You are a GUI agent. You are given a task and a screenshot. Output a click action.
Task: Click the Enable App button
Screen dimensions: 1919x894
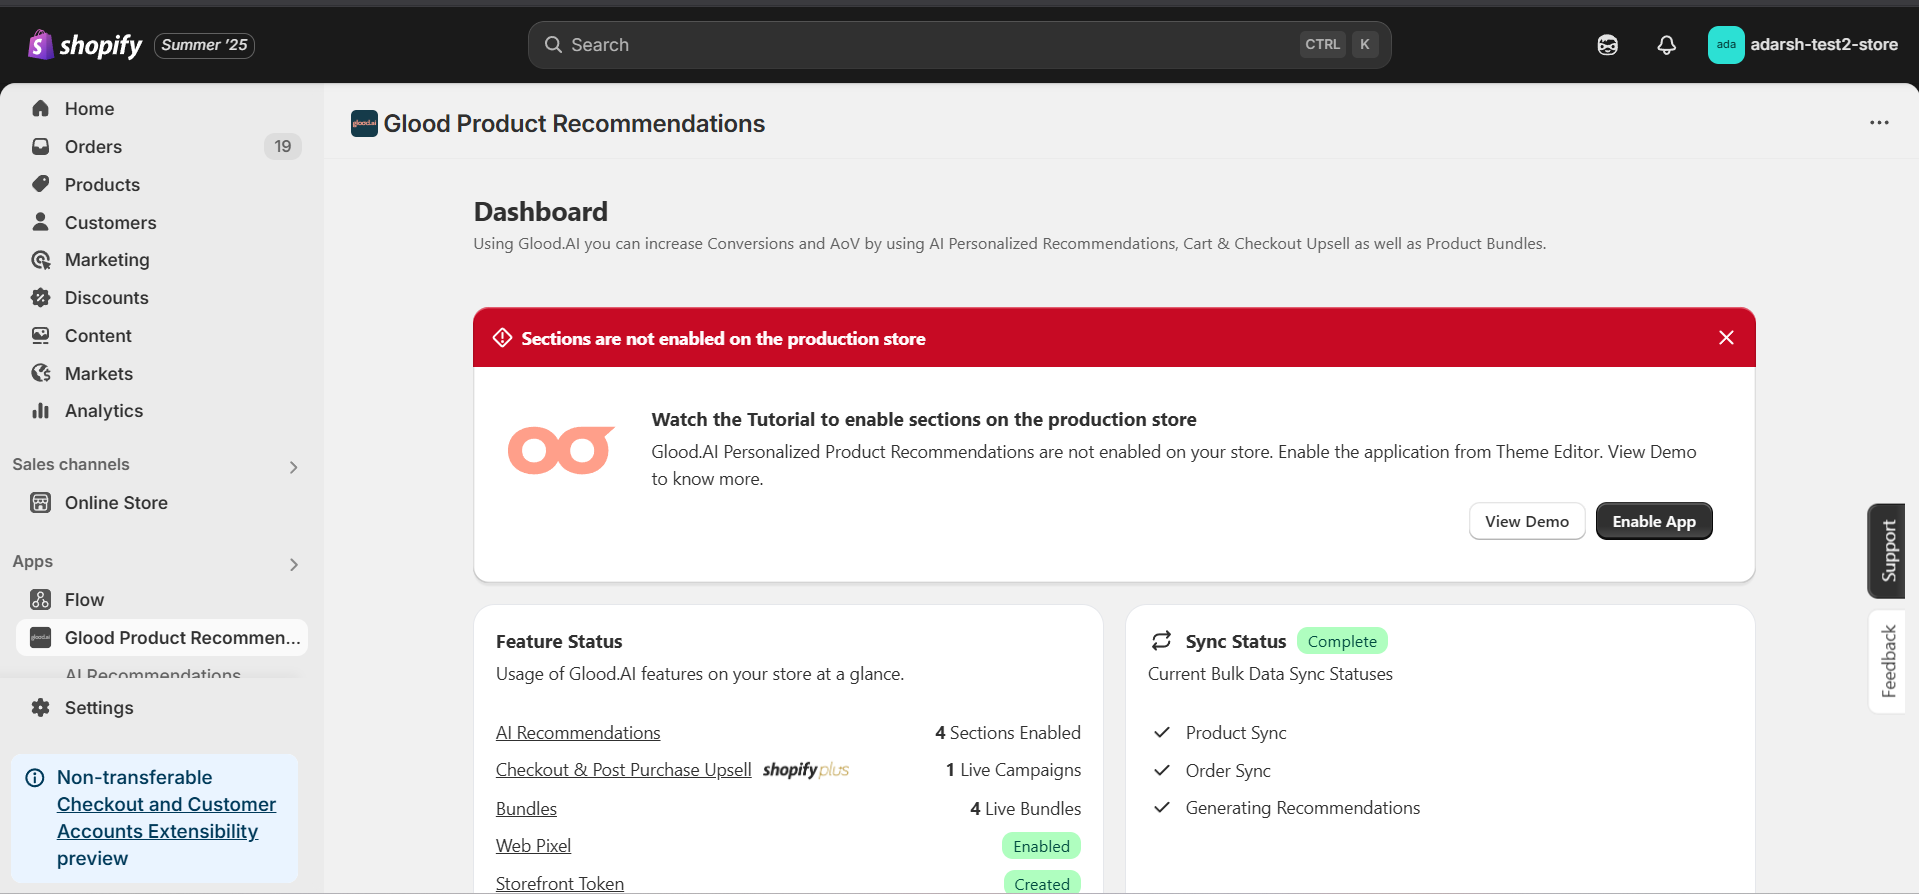pyautogui.click(x=1654, y=521)
